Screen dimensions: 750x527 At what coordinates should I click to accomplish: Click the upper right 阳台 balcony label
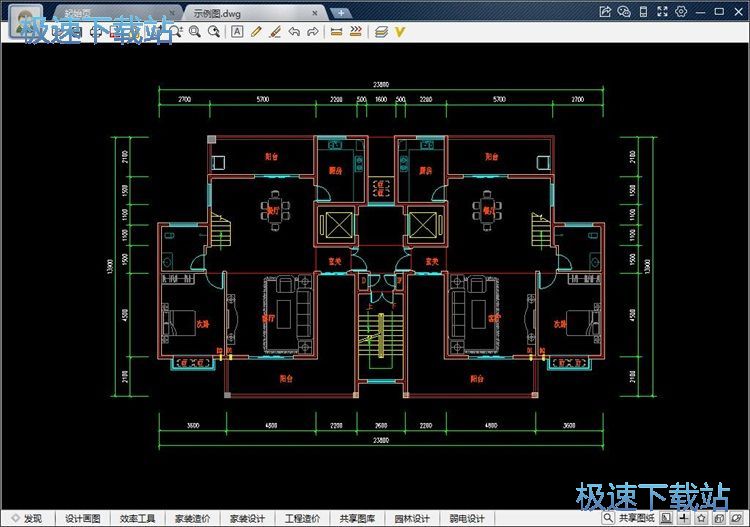[x=491, y=156]
